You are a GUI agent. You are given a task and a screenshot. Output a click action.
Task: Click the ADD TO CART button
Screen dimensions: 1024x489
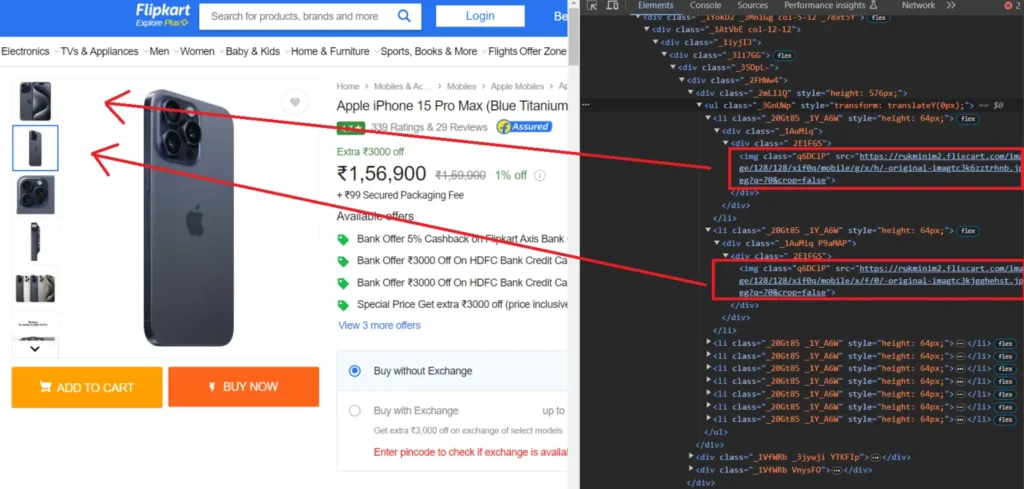point(87,387)
